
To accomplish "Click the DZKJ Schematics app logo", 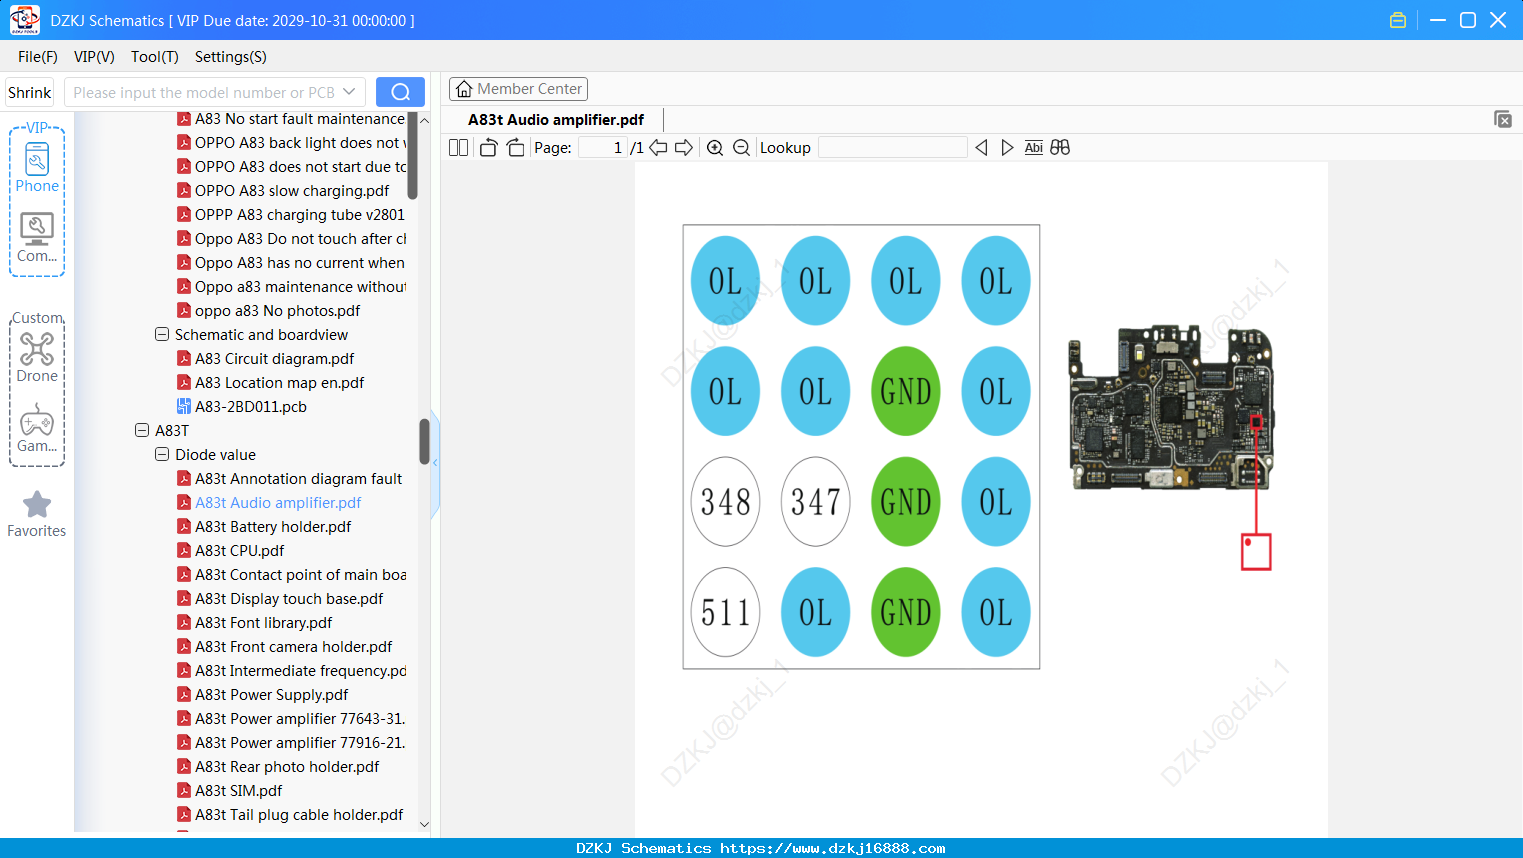I will [x=24, y=20].
